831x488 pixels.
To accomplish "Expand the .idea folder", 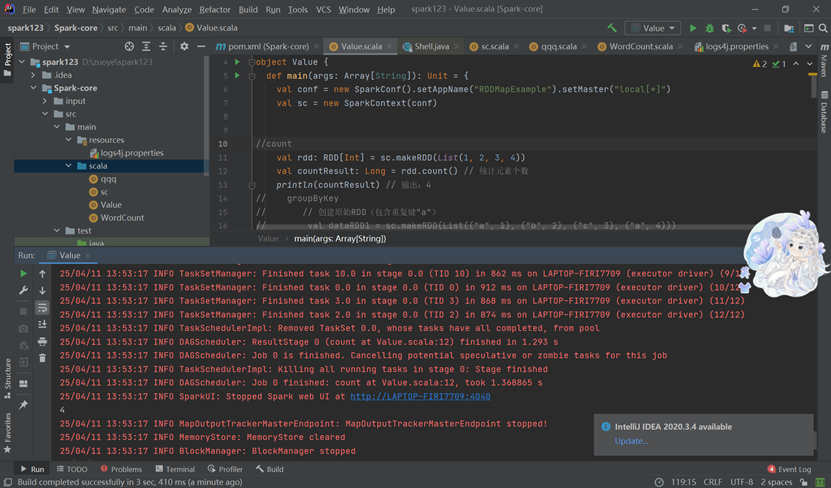I will (33, 75).
